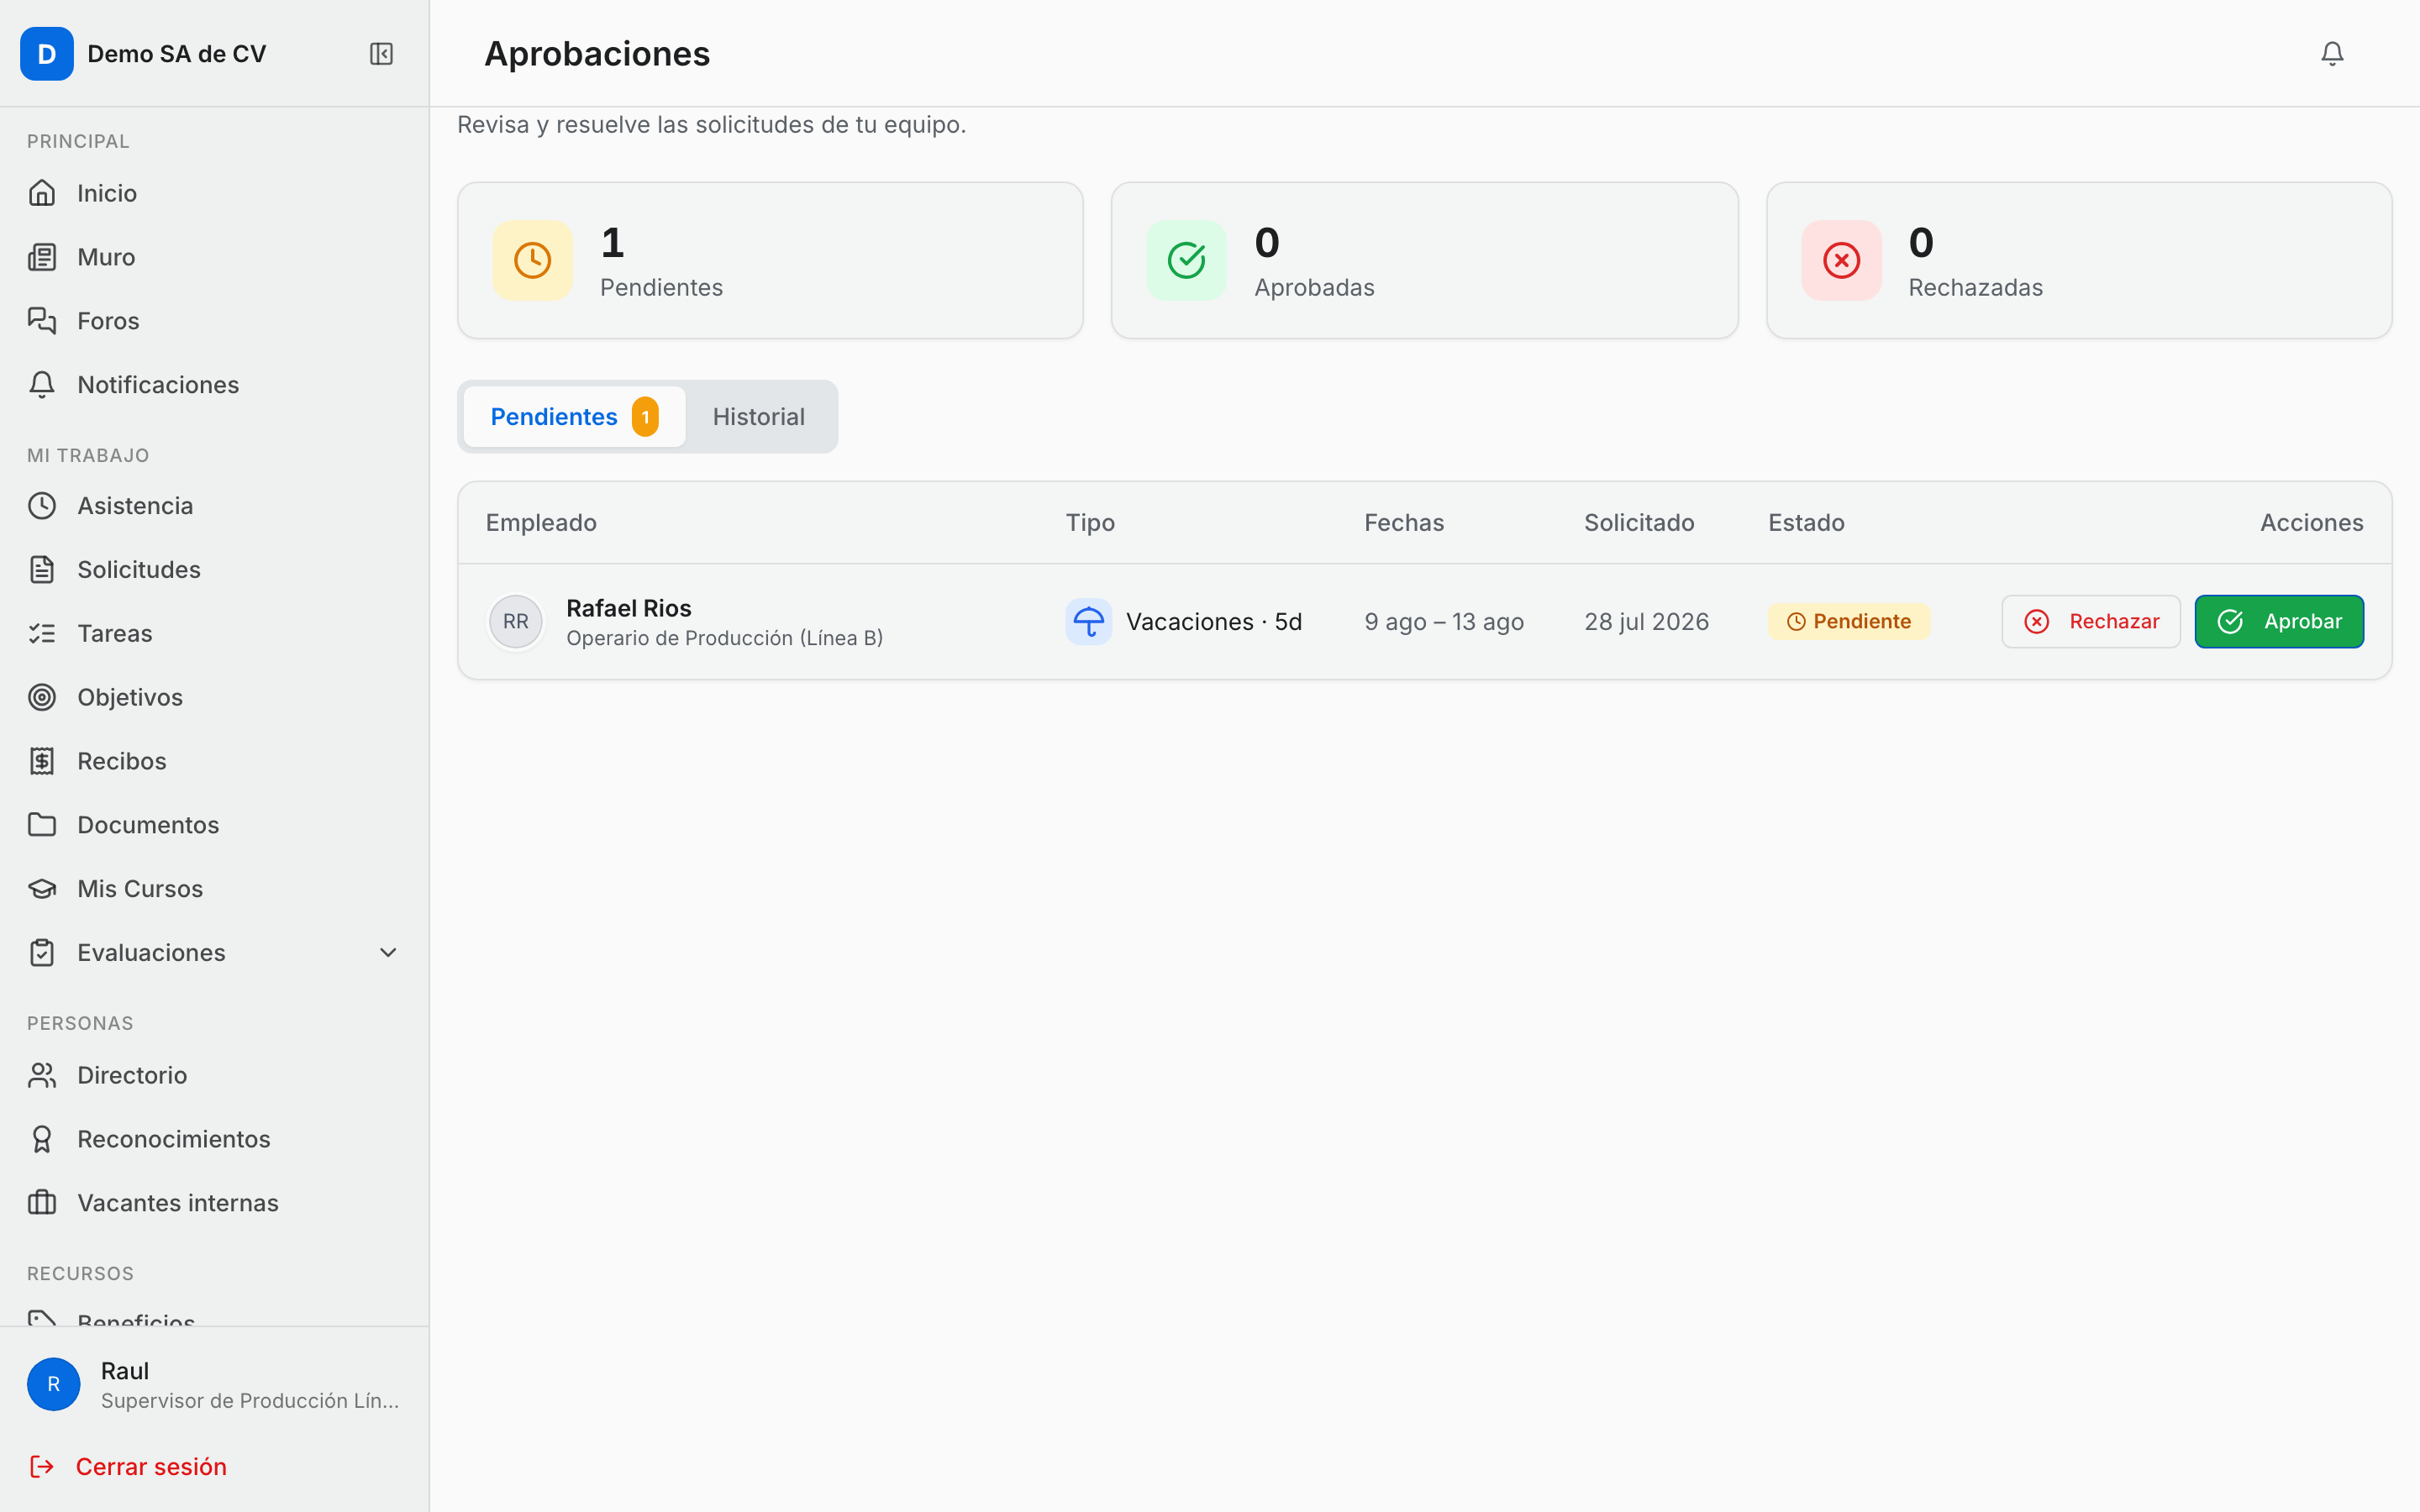Open Objetivos in the sidebar
This screenshot has height=1512, width=2420.
click(215, 697)
